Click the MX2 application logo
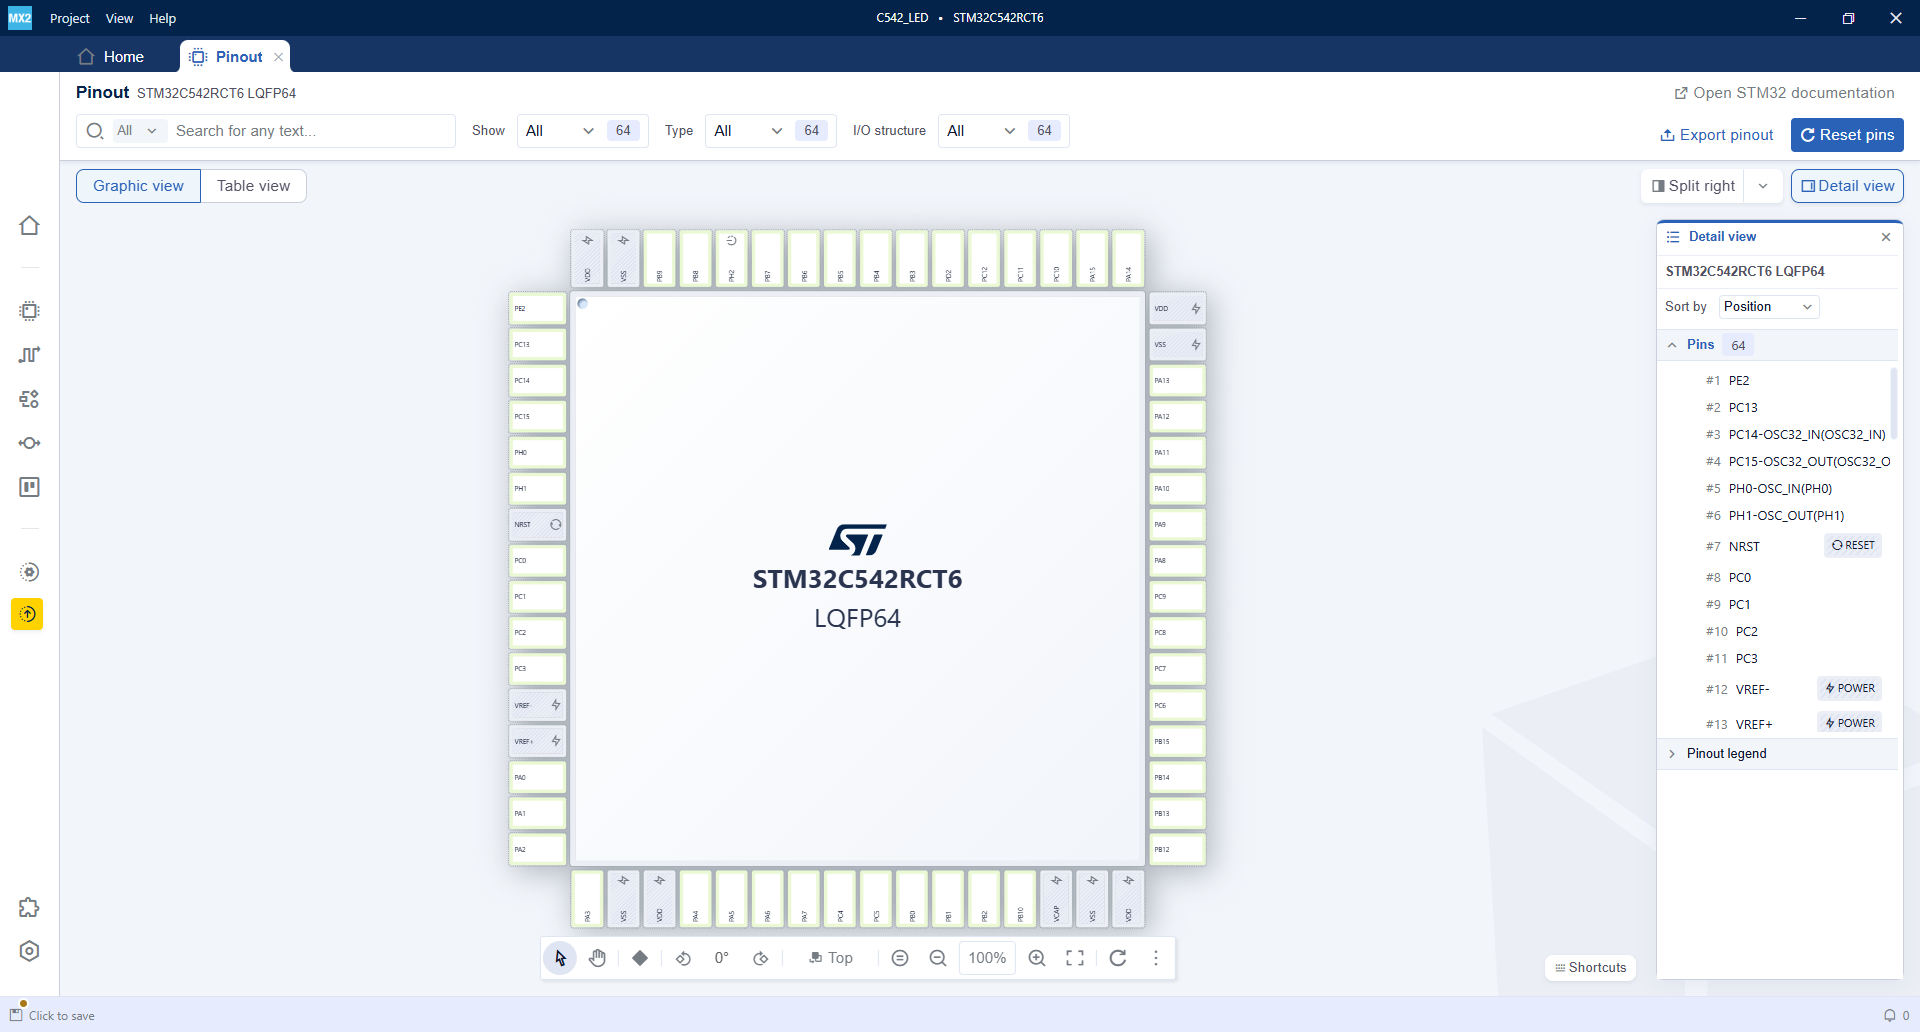 pyautogui.click(x=20, y=18)
